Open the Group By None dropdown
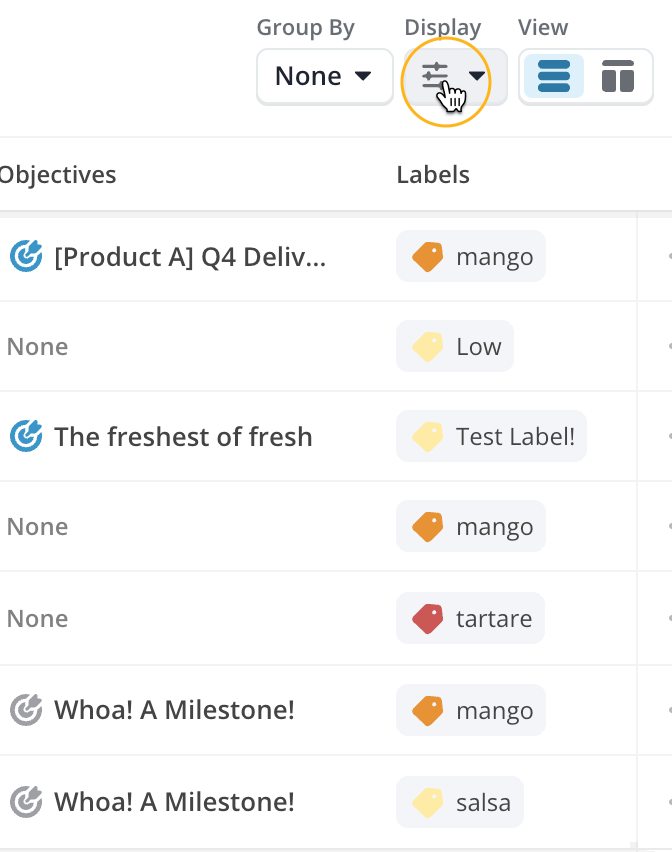This screenshot has width=672, height=852. click(324, 76)
